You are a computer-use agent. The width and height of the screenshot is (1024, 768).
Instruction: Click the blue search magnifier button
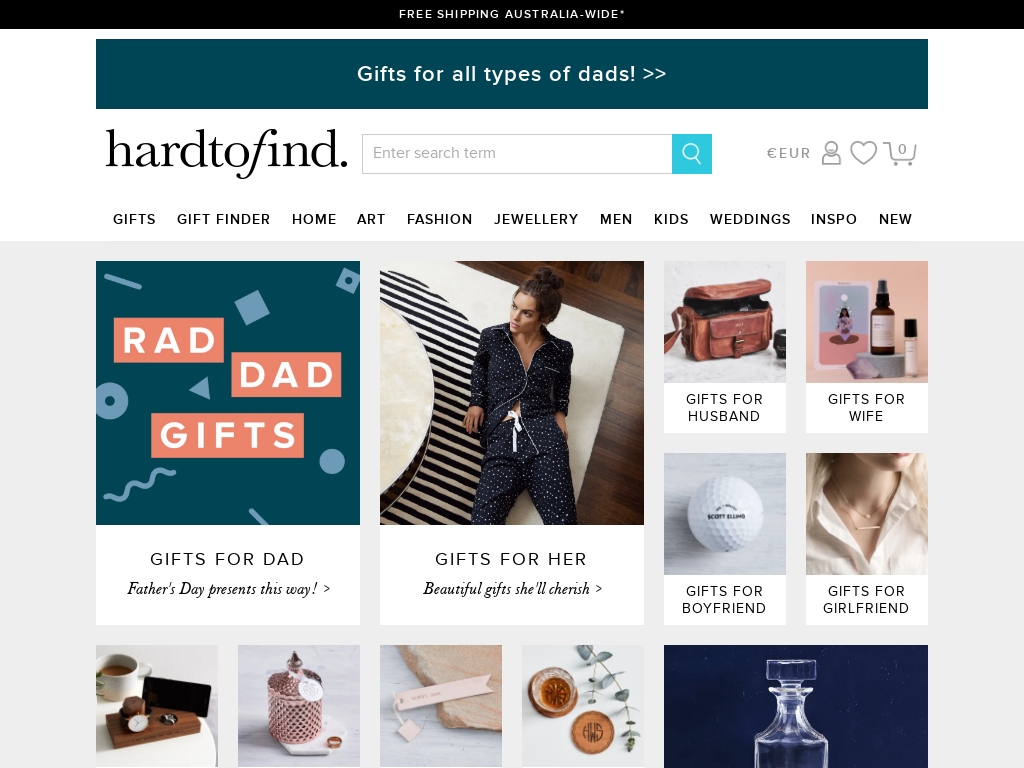tap(692, 154)
